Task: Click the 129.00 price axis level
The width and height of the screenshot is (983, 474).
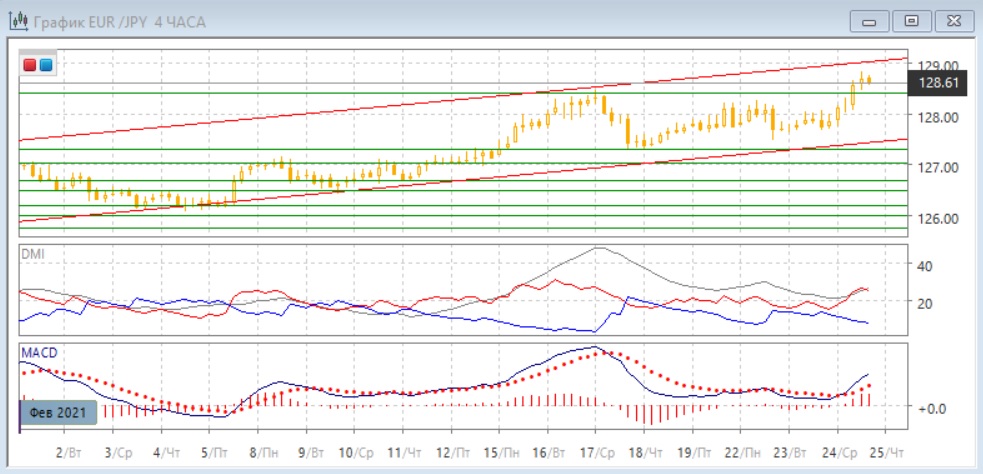Action: click(938, 65)
